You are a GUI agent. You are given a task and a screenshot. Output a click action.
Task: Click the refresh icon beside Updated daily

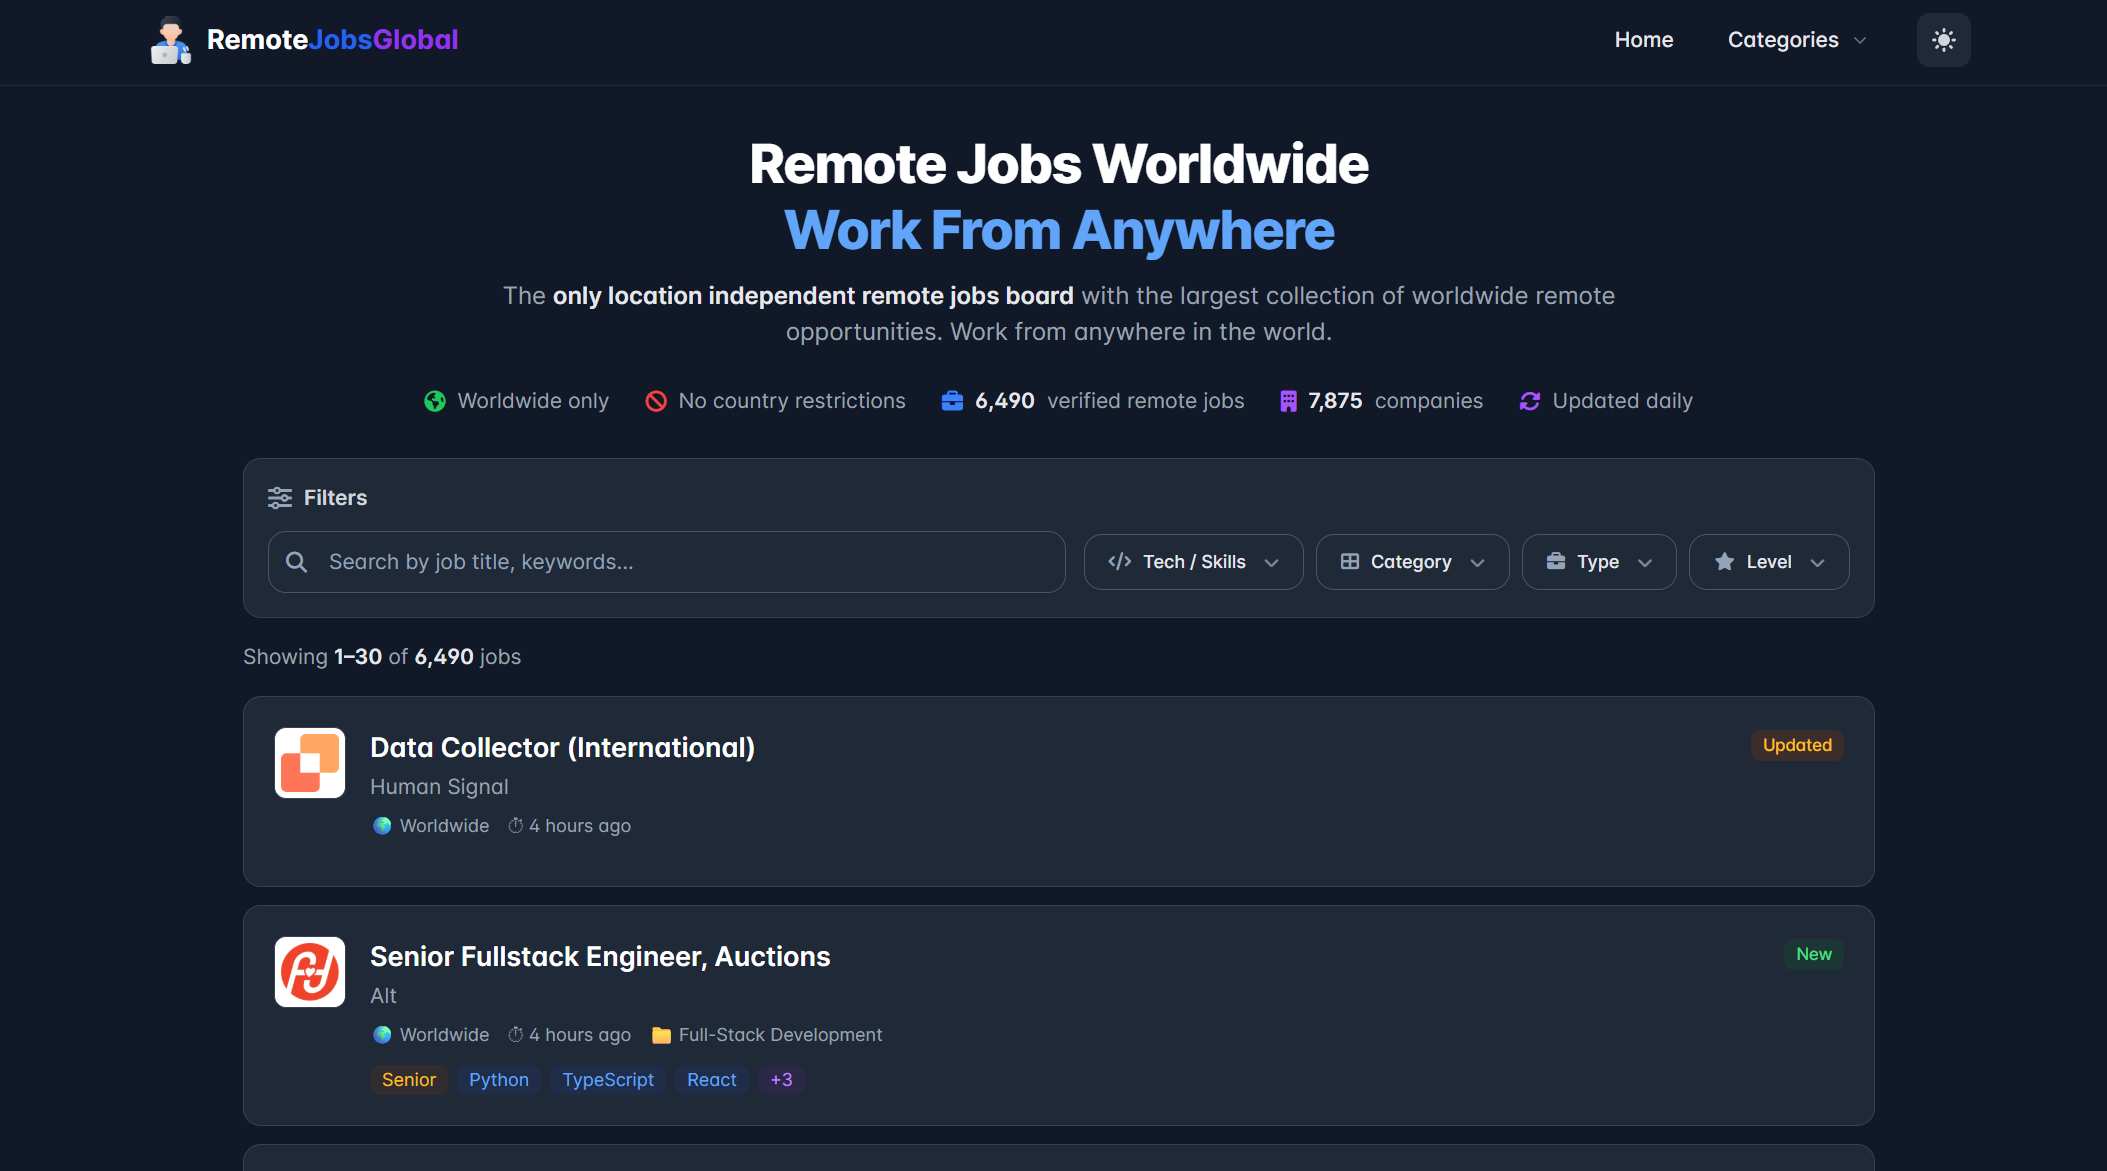(1529, 400)
